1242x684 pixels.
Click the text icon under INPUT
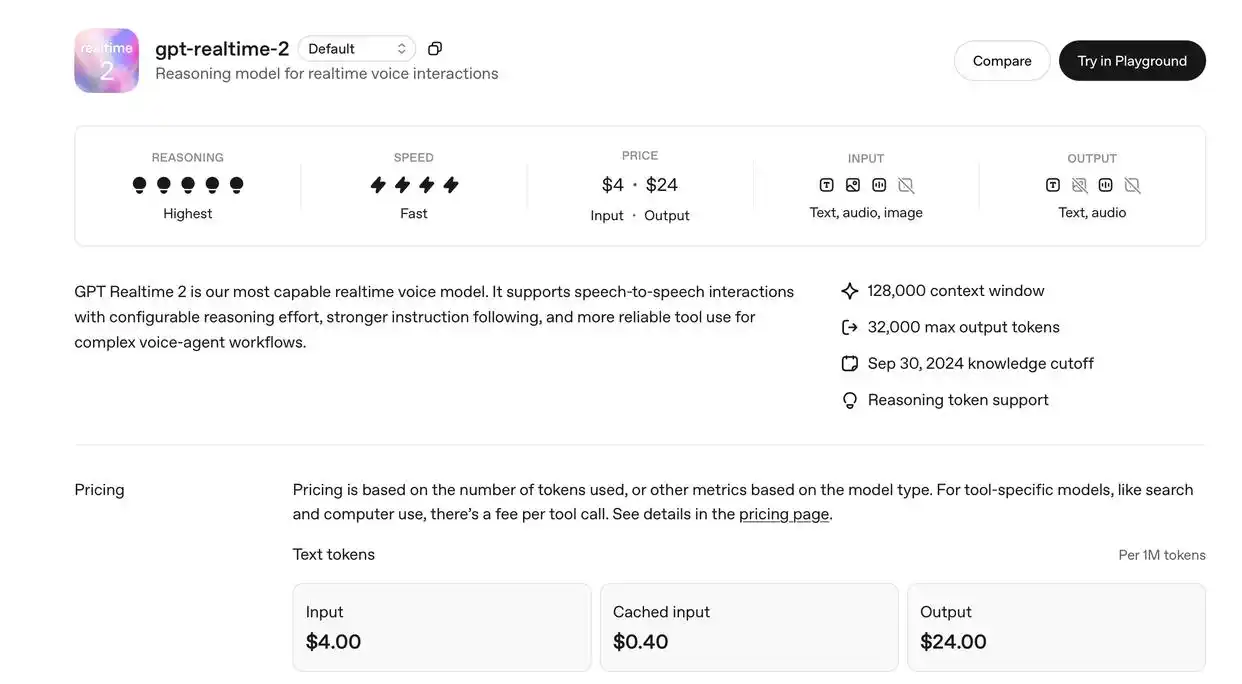pyautogui.click(x=826, y=185)
